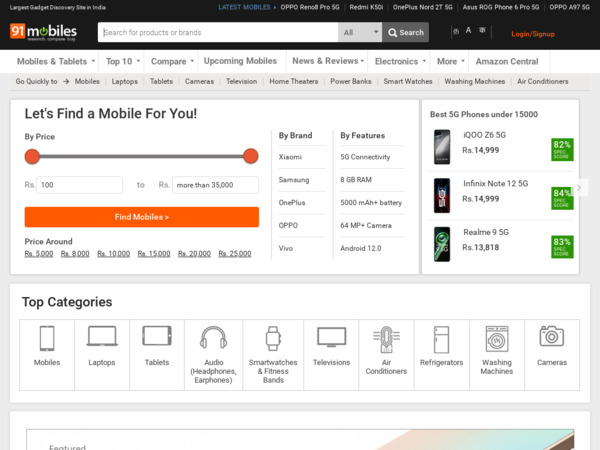Image resolution: width=600 pixels, height=450 pixels.
Task: Filter by brand OnePlus
Action: click(x=292, y=203)
